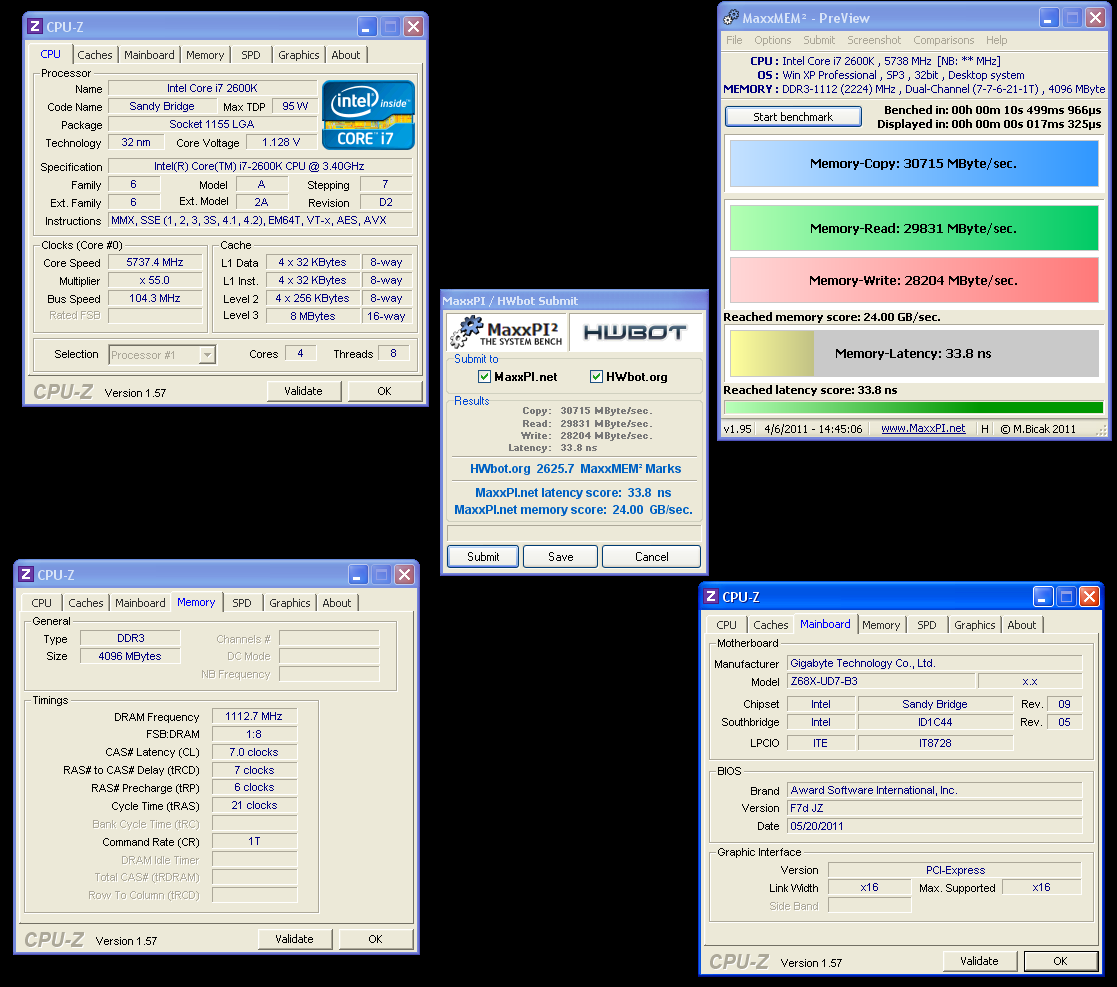Screen dimensions: 1117x987
Task: Click the Intel Core i7 logo badge
Action: [x=368, y=115]
